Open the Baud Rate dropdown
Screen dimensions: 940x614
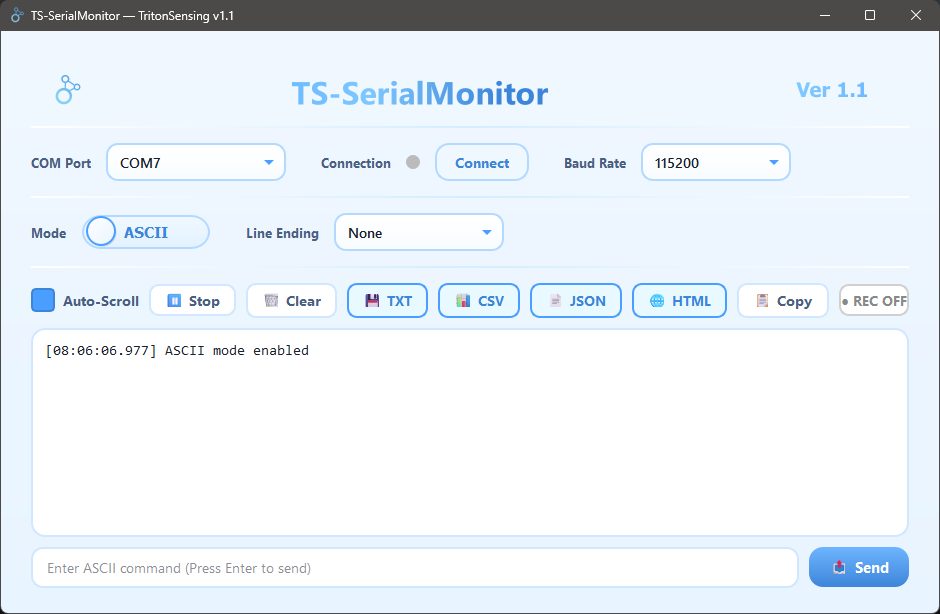pos(715,161)
